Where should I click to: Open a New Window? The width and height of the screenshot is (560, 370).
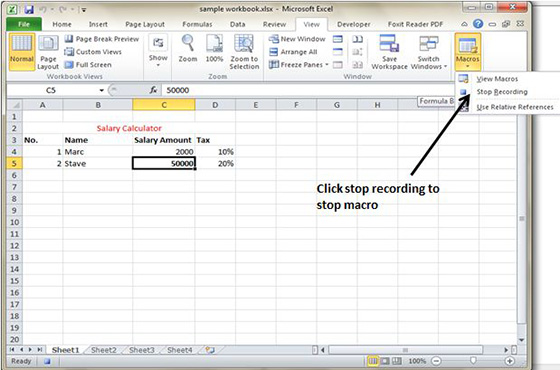tap(297, 39)
